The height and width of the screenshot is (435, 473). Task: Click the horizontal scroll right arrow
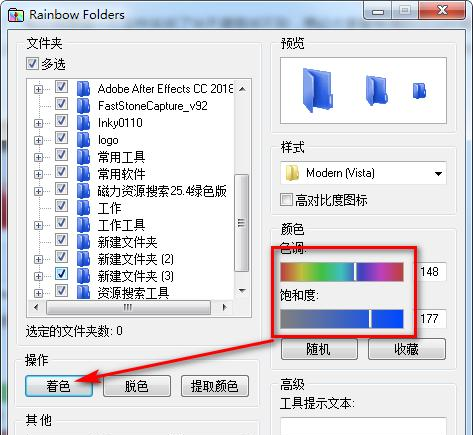point(225,307)
